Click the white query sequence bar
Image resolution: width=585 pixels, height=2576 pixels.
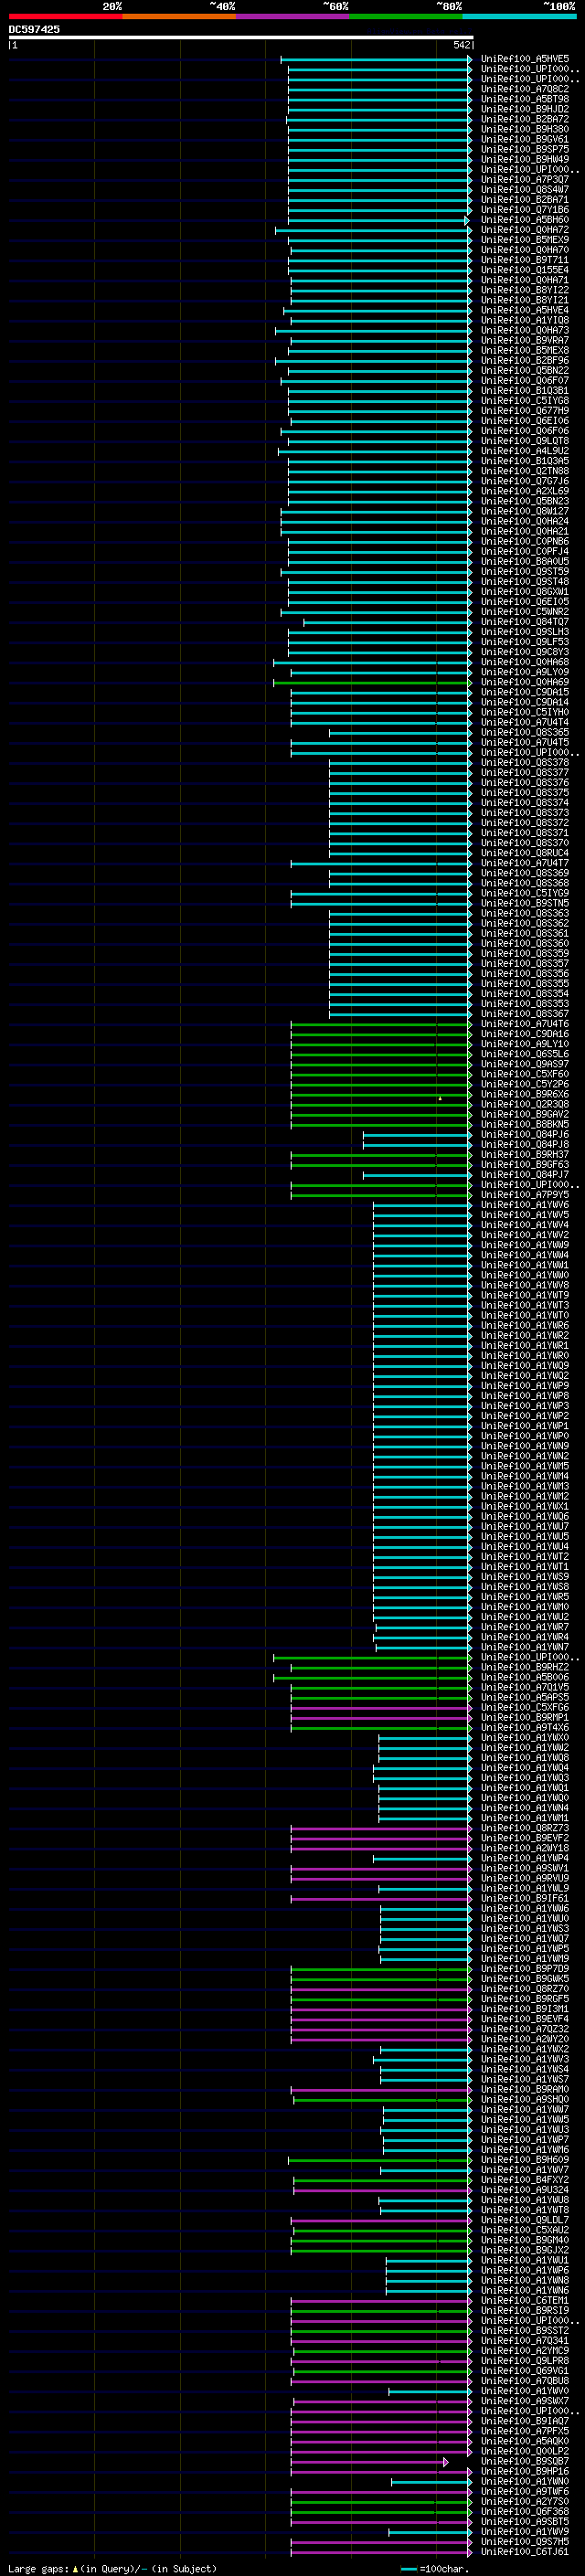241,37
